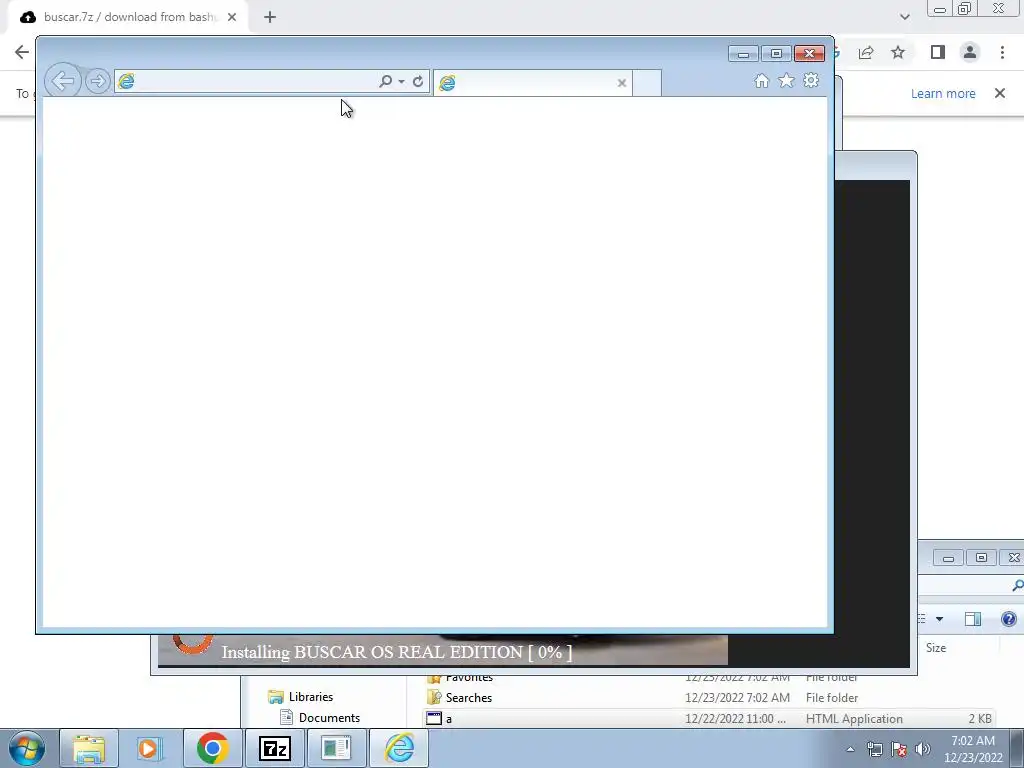This screenshot has height=768, width=1024.
Task: Dismiss the Chrome infobar
Action: (x=1000, y=93)
